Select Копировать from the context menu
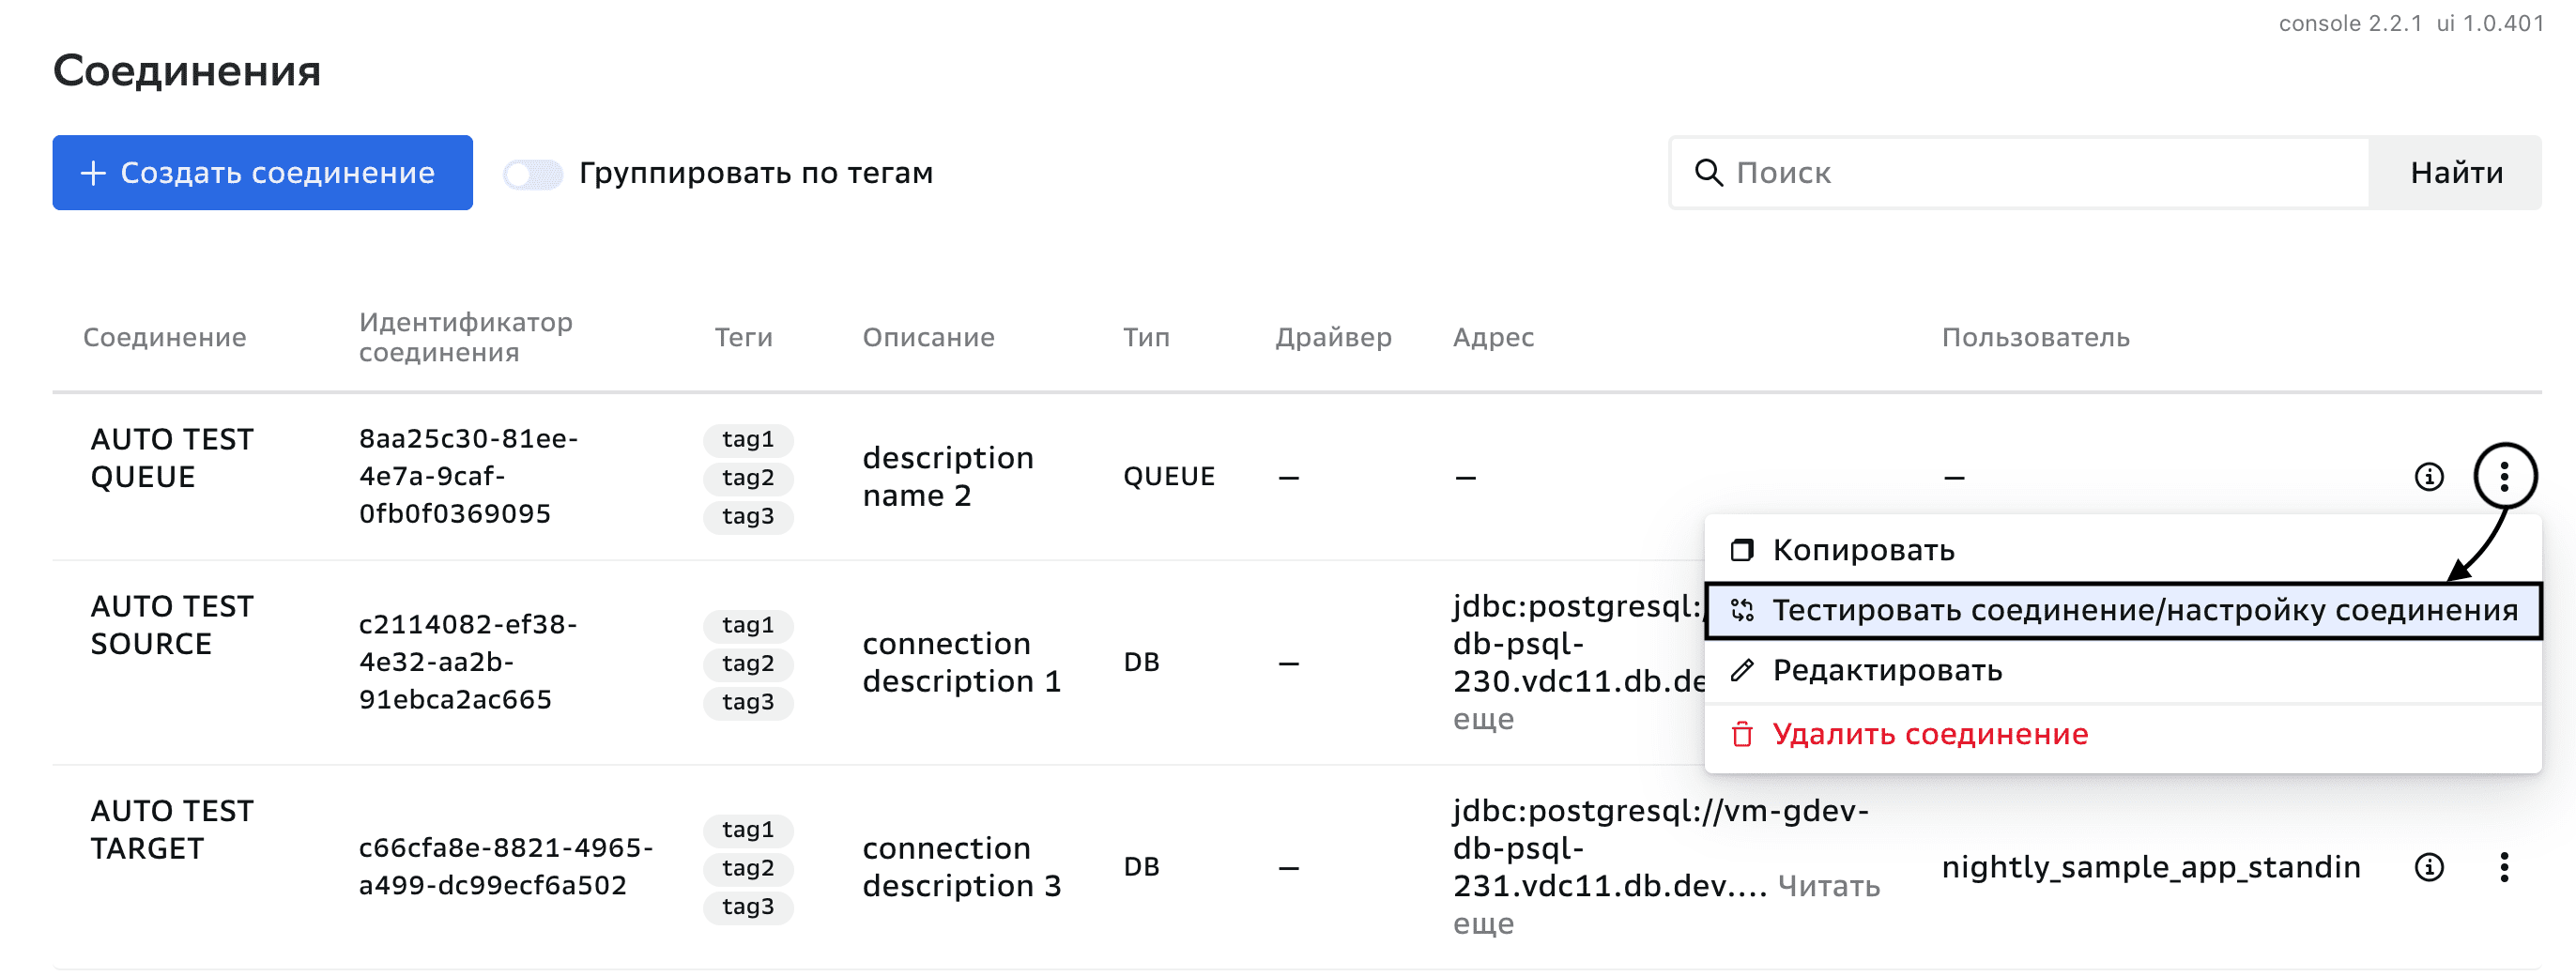Viewport: 2576px width, 976px height. click(1863, 550)
